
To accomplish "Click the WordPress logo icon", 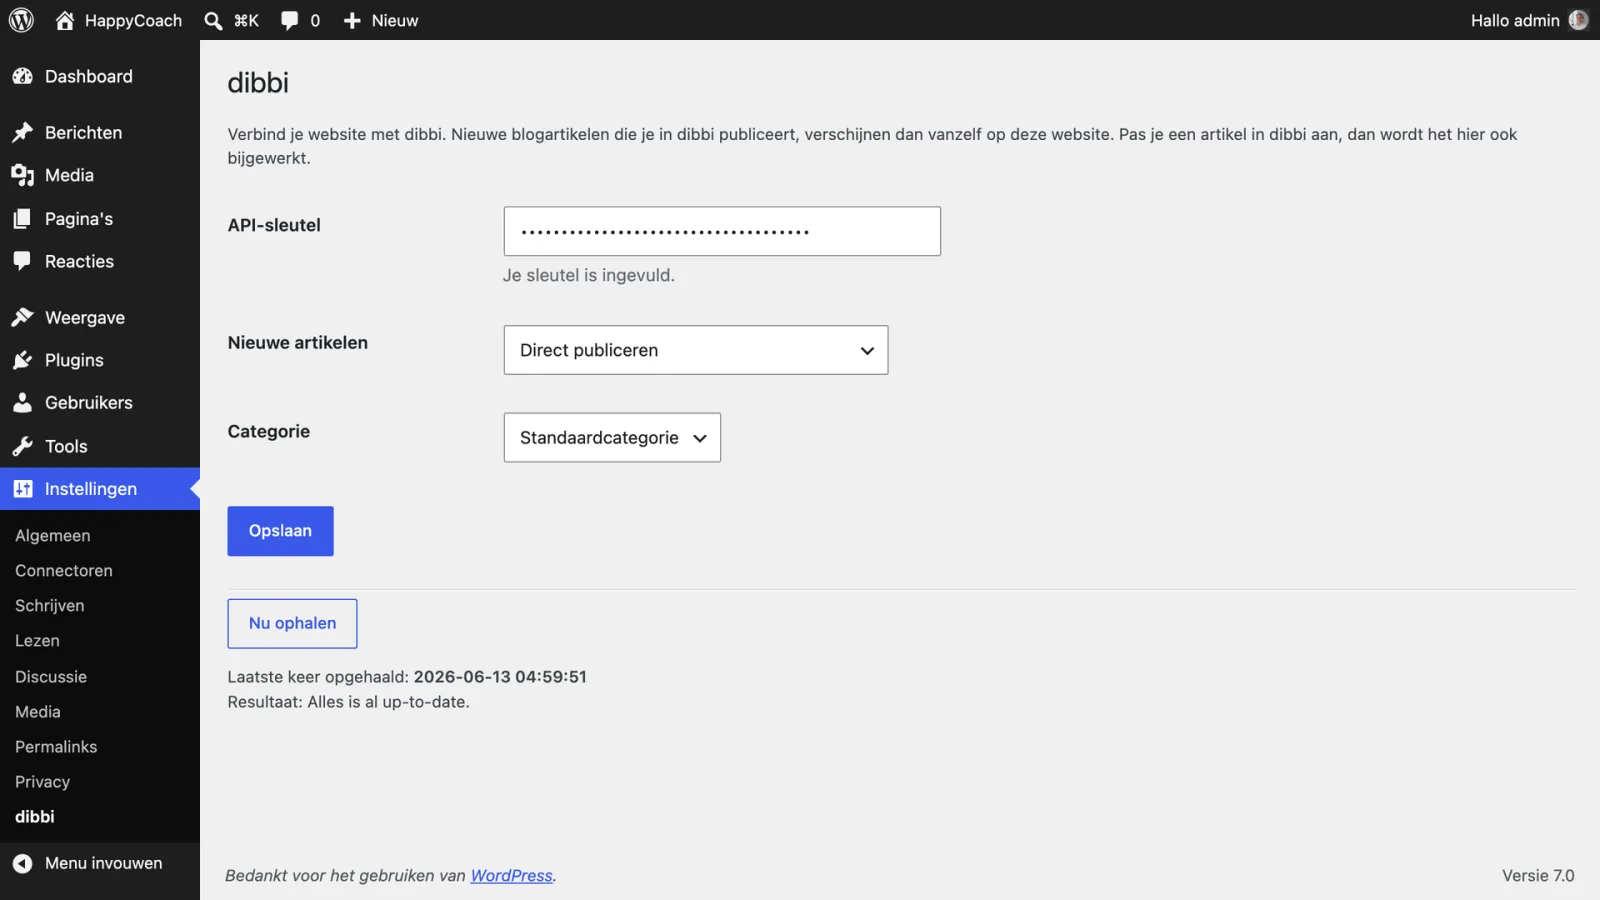I will click(21, 20).
